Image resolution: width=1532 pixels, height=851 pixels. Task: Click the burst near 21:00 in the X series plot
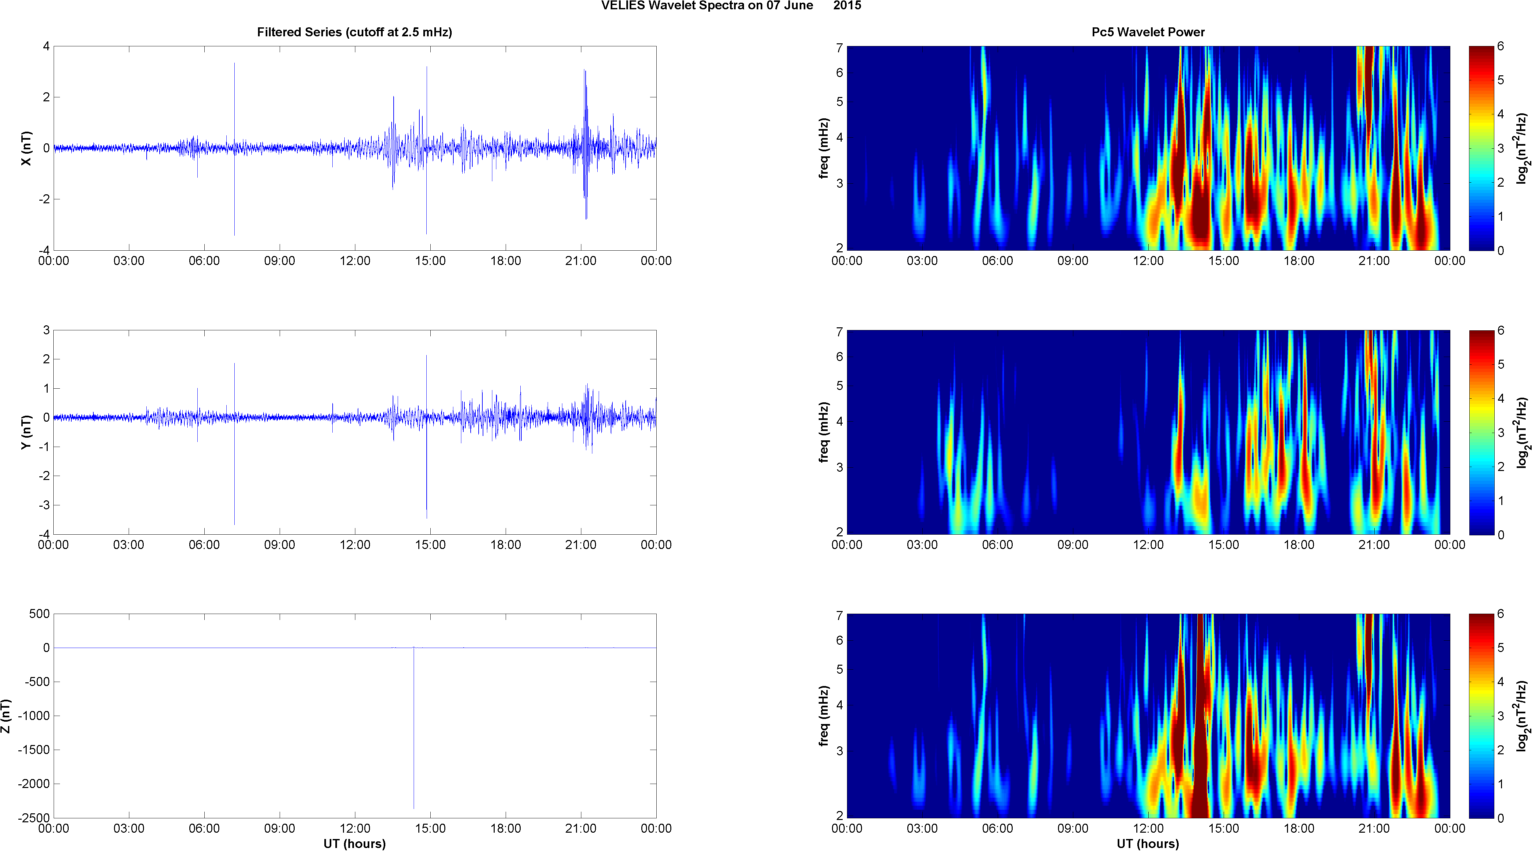[x=586, y=145]
